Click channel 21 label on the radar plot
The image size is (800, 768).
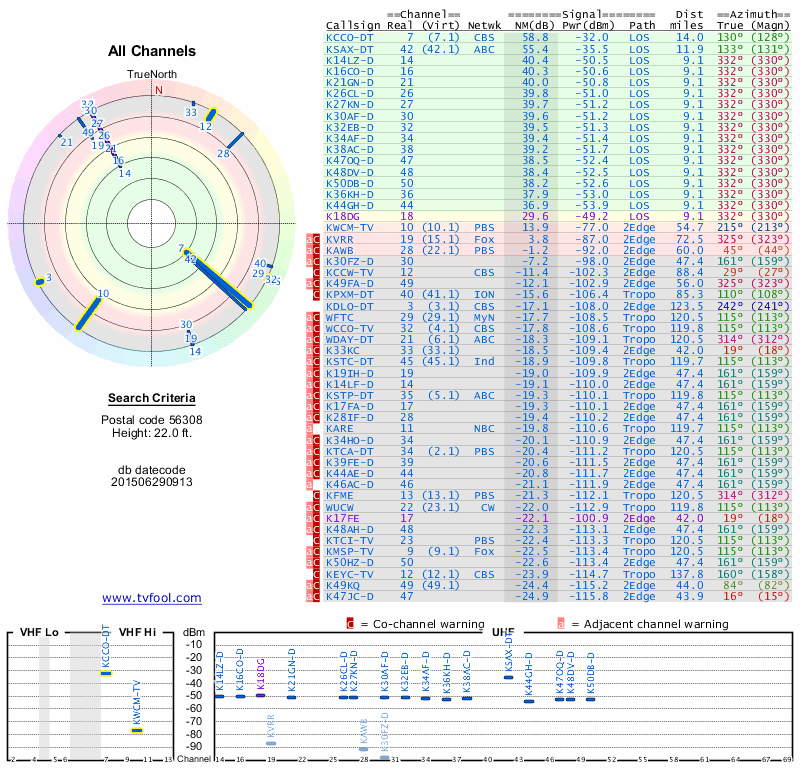click(x=67, y=142)
